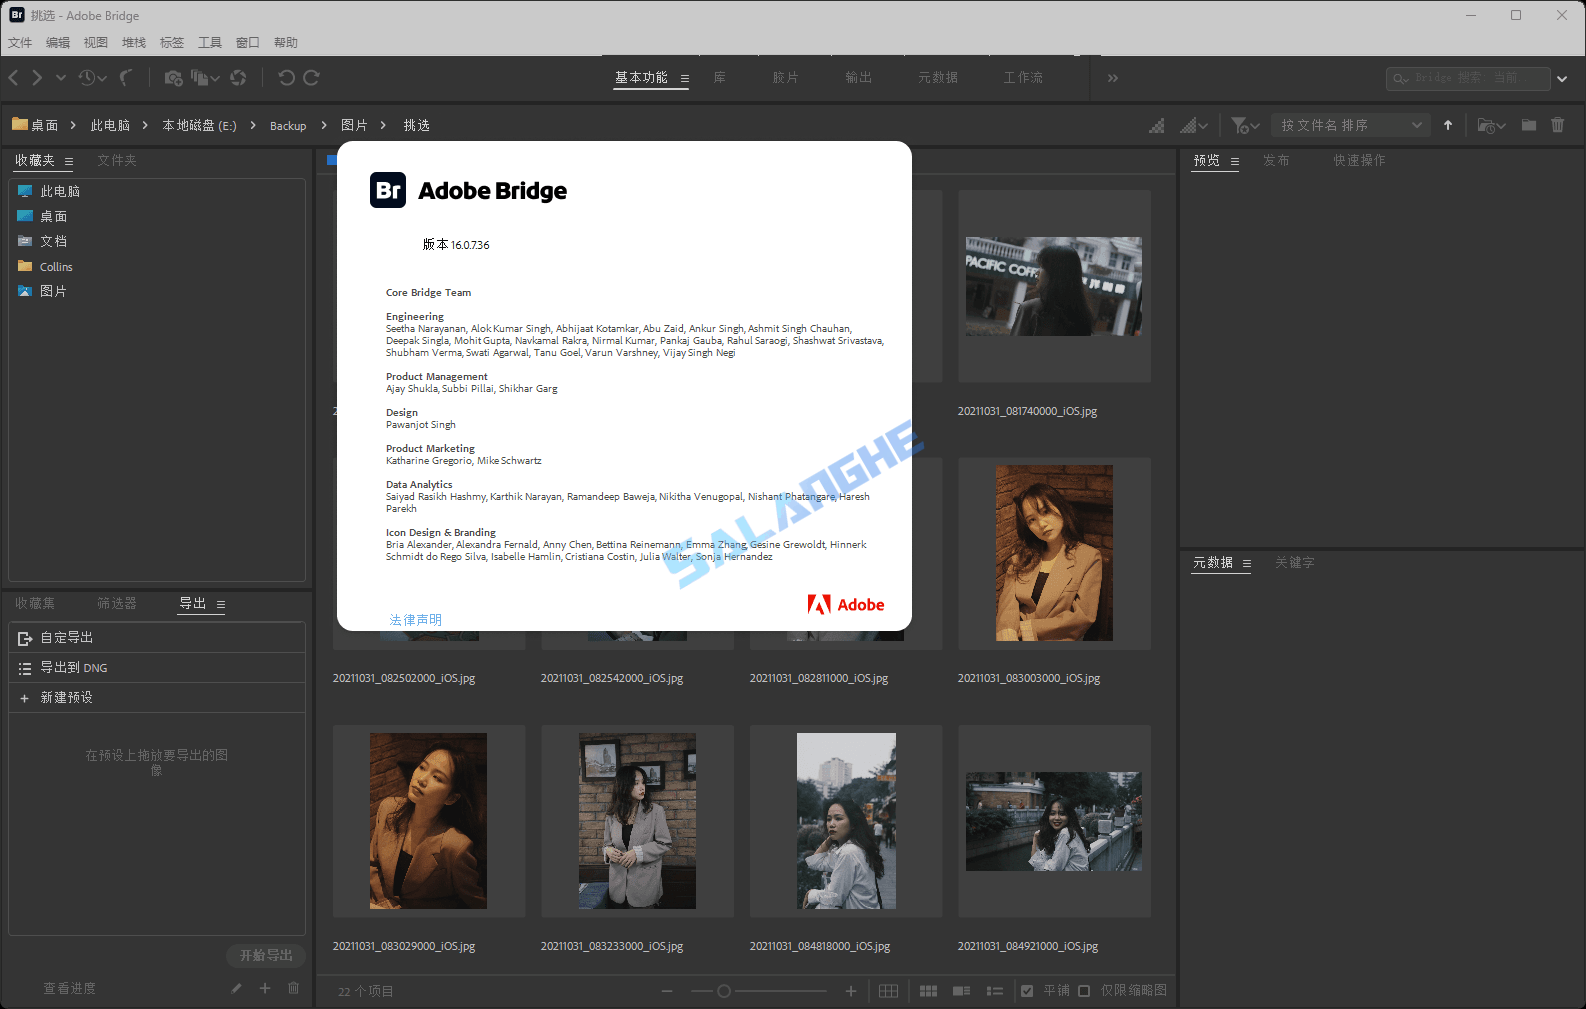
Task: Switch to the 关键字 tab
Action: click(1295, 563)
